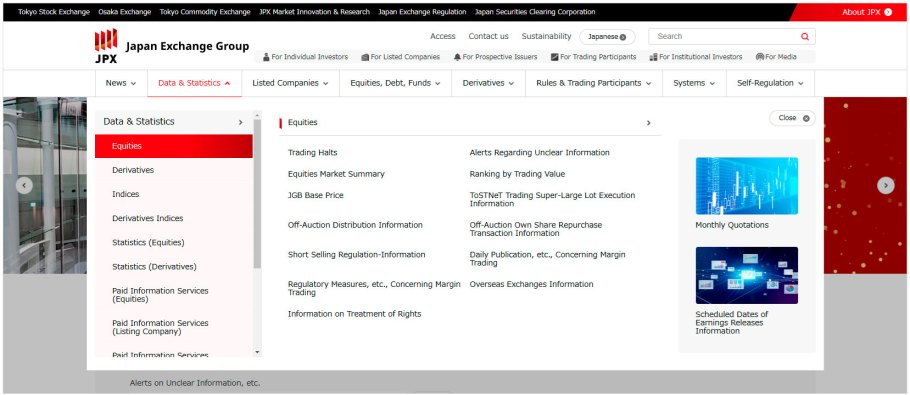
Task: Click the About JPX arrow icon
Action: click(x=888, y=12)
